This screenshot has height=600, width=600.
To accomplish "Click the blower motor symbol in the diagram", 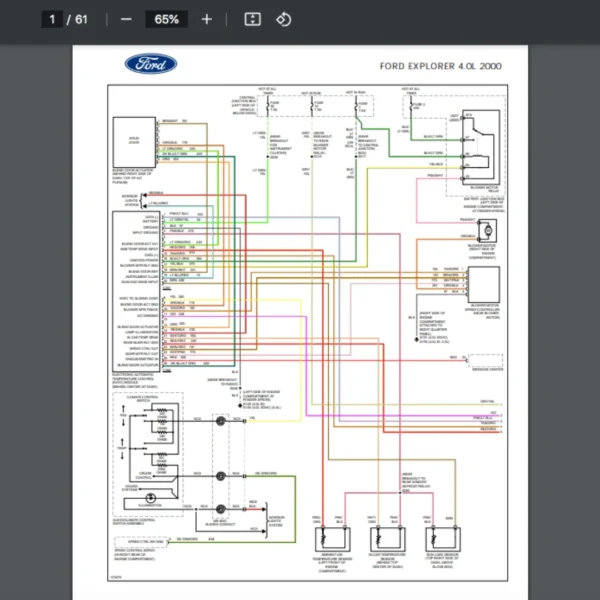I will pos(487,230).
